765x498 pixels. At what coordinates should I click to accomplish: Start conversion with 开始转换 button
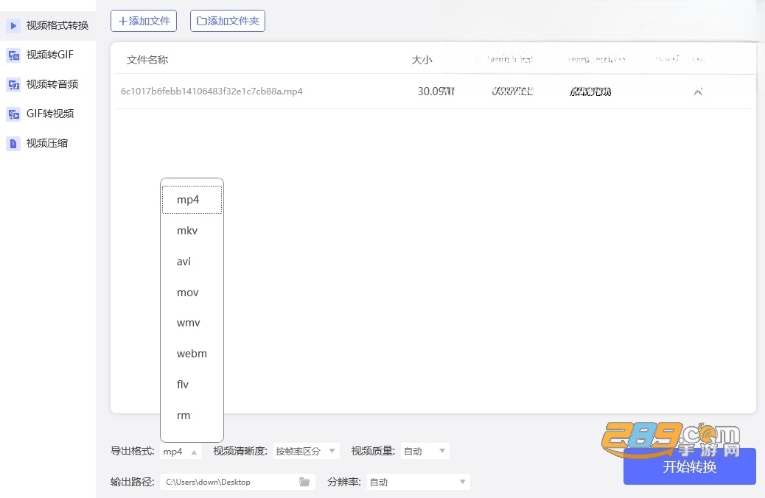(x=689, y=466)
